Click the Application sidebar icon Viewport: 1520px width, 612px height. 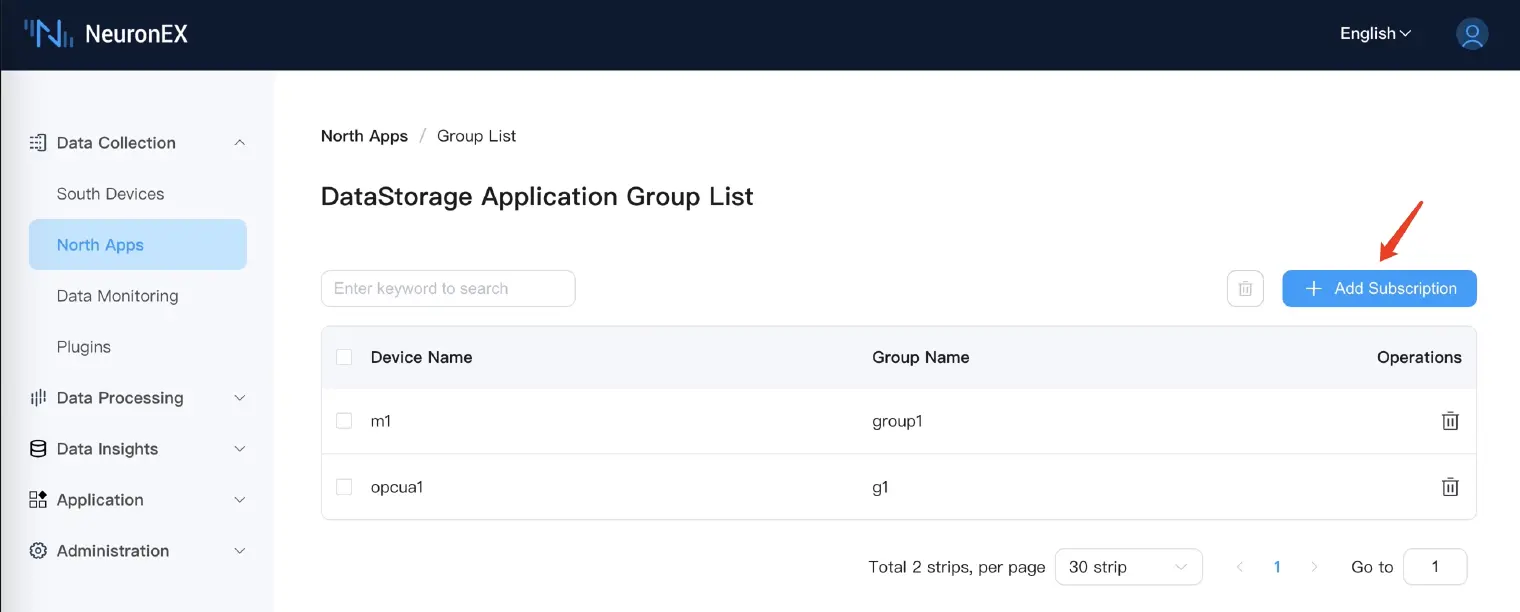38,500
